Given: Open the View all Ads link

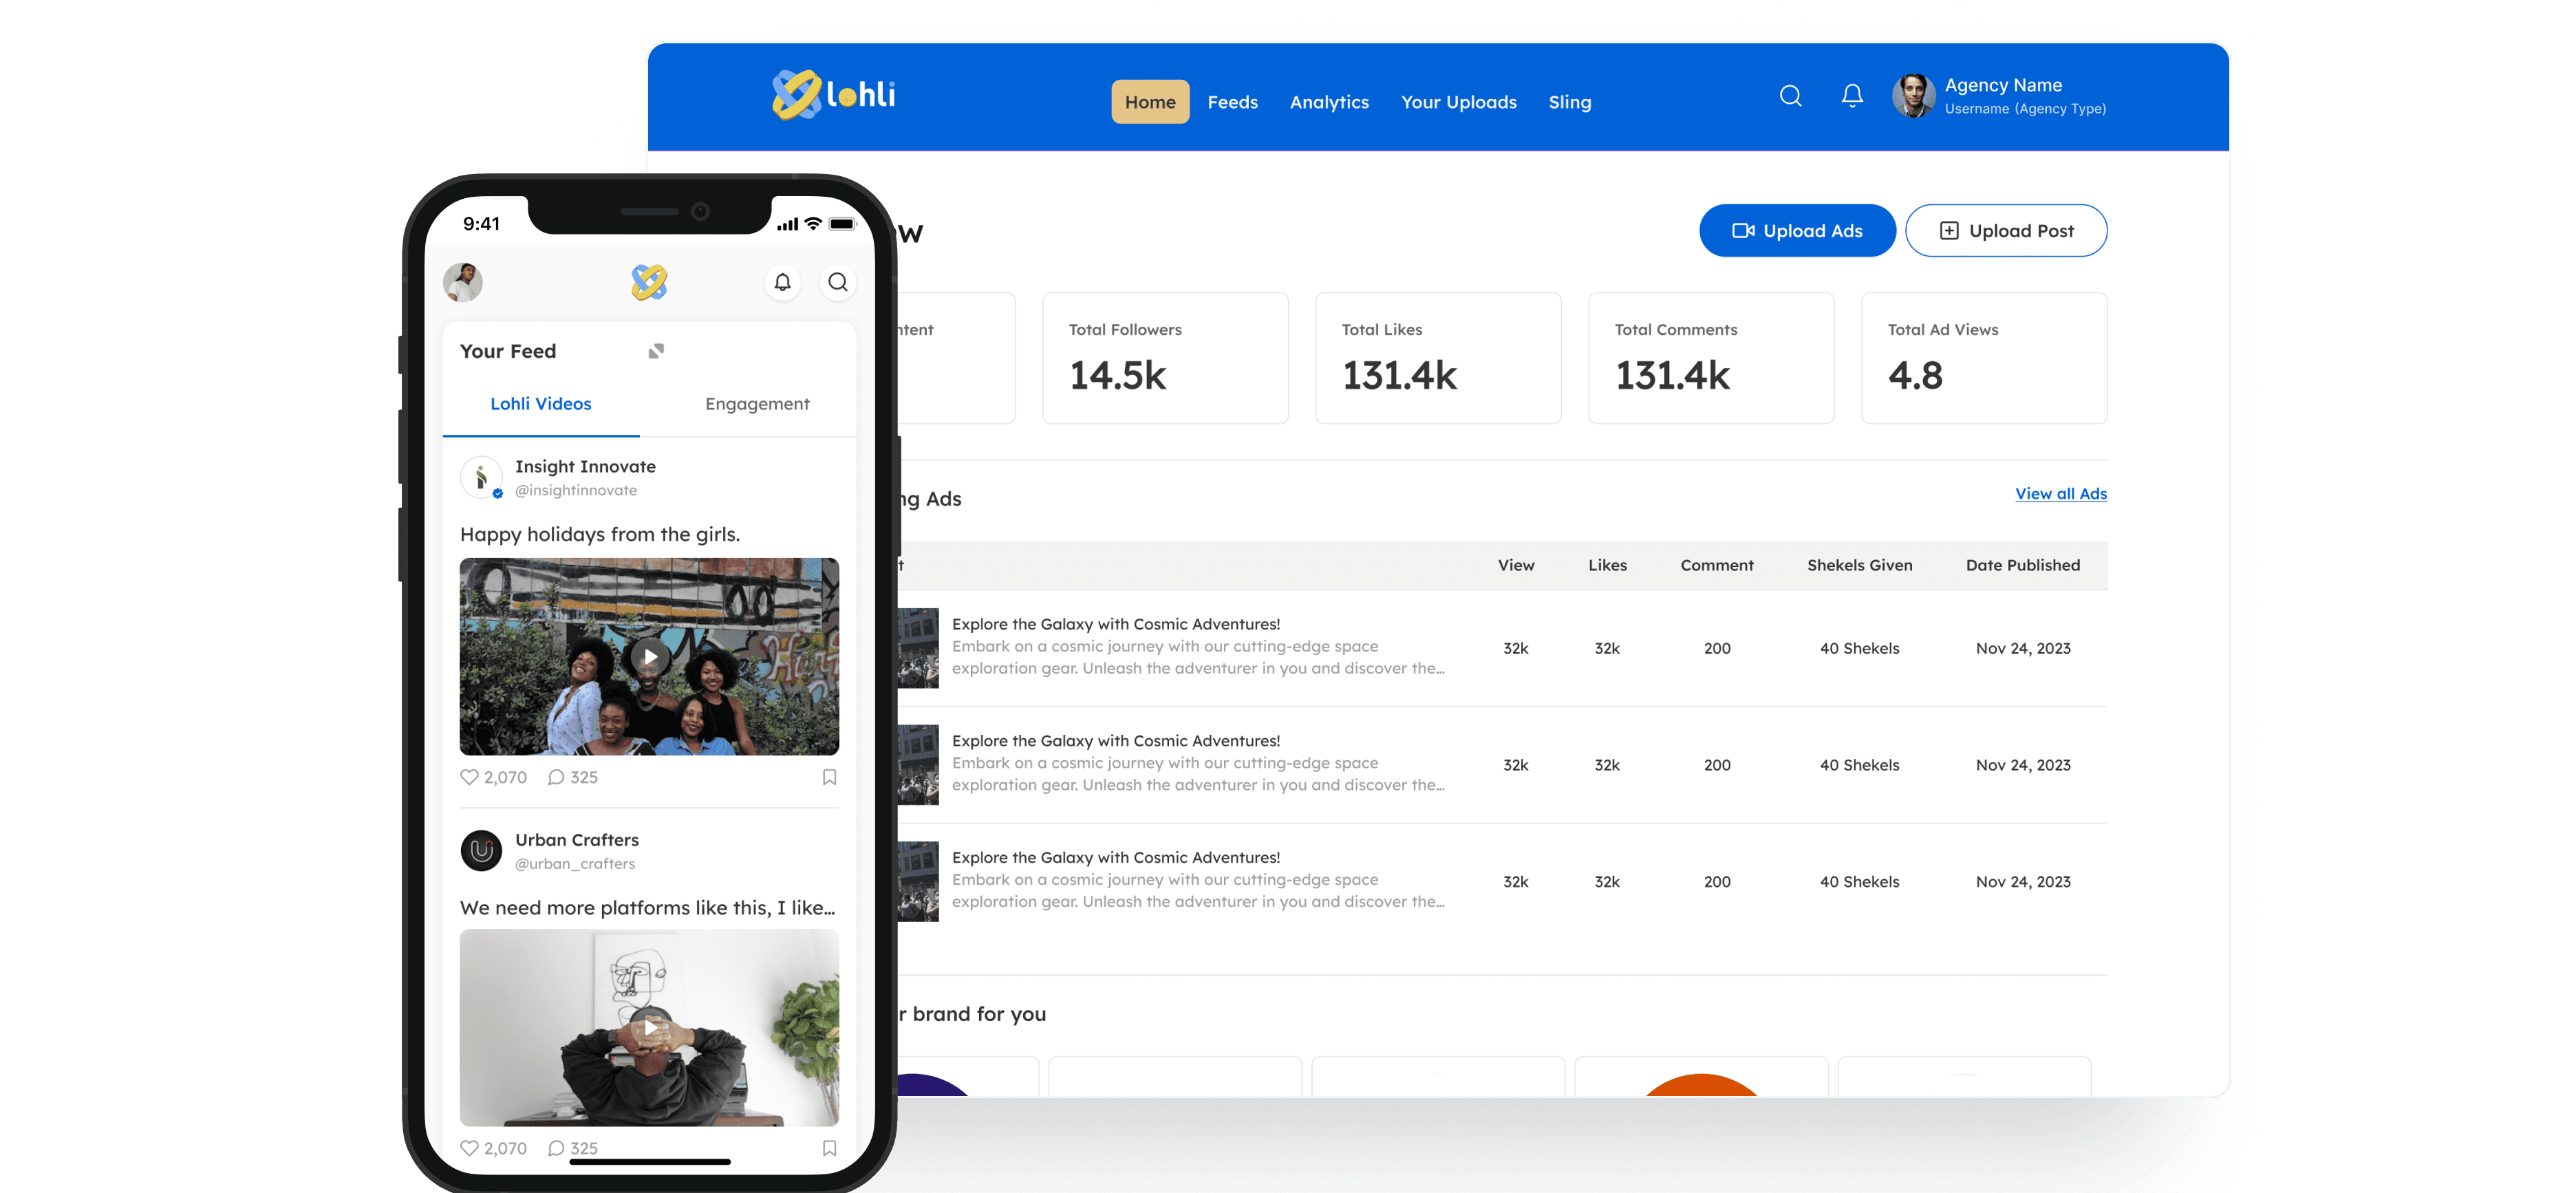Looking at the screenshot, I should pos(2060,494).
